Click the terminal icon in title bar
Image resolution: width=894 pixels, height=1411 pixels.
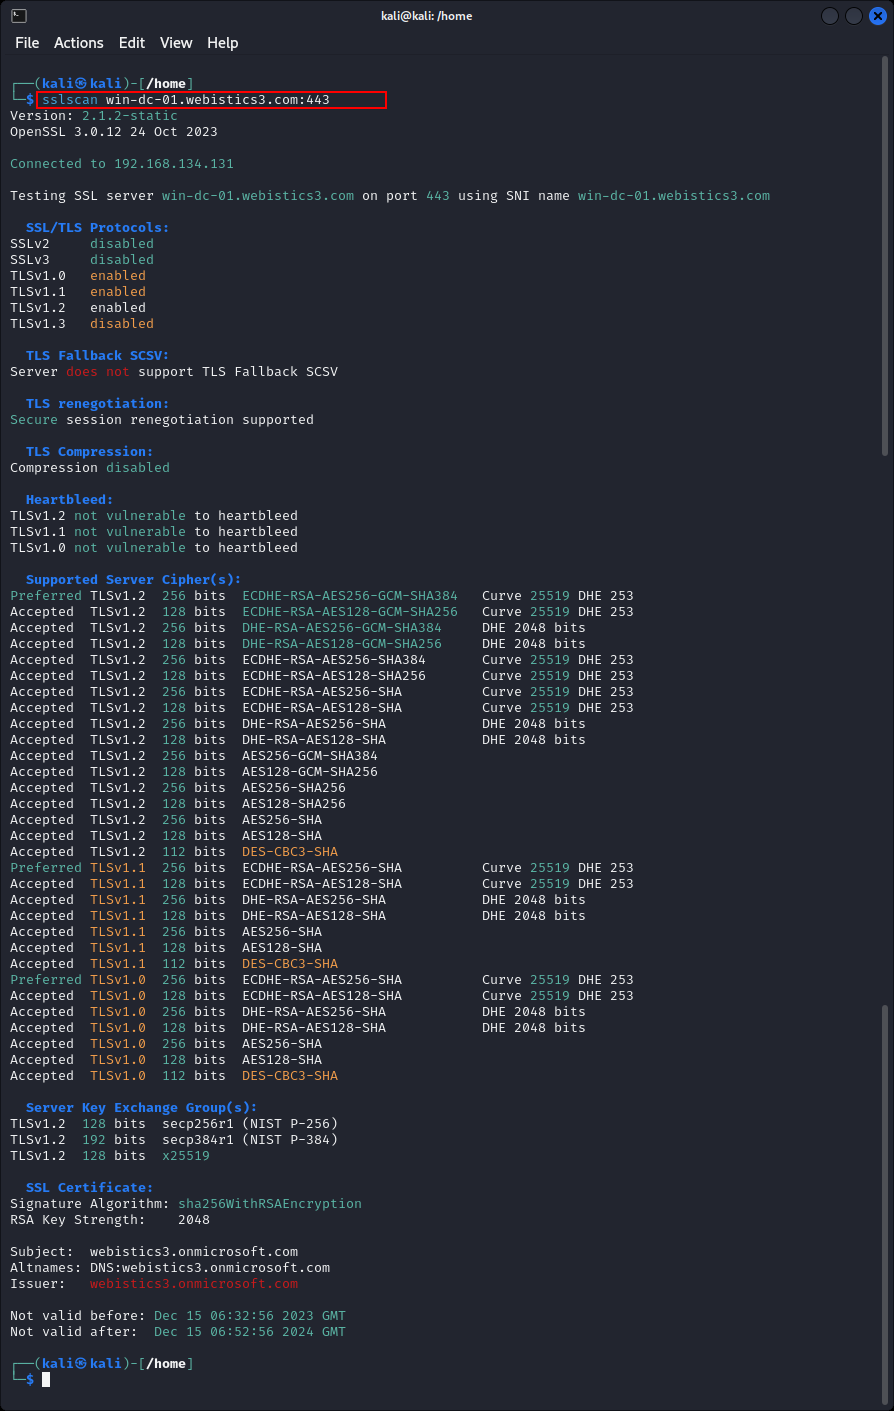tap(19, 16)
